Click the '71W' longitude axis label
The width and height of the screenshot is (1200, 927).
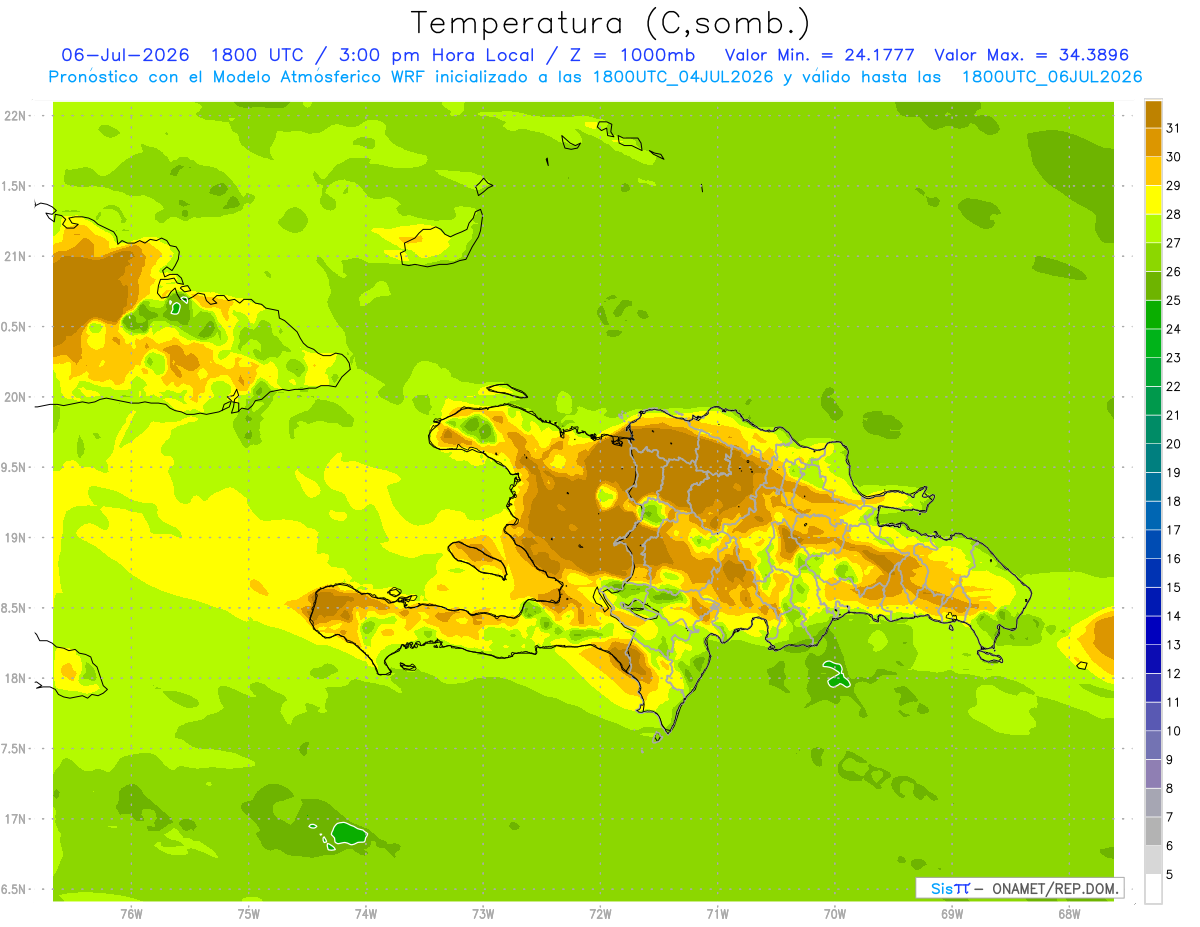pyautogui.click(x=717, y=913)
